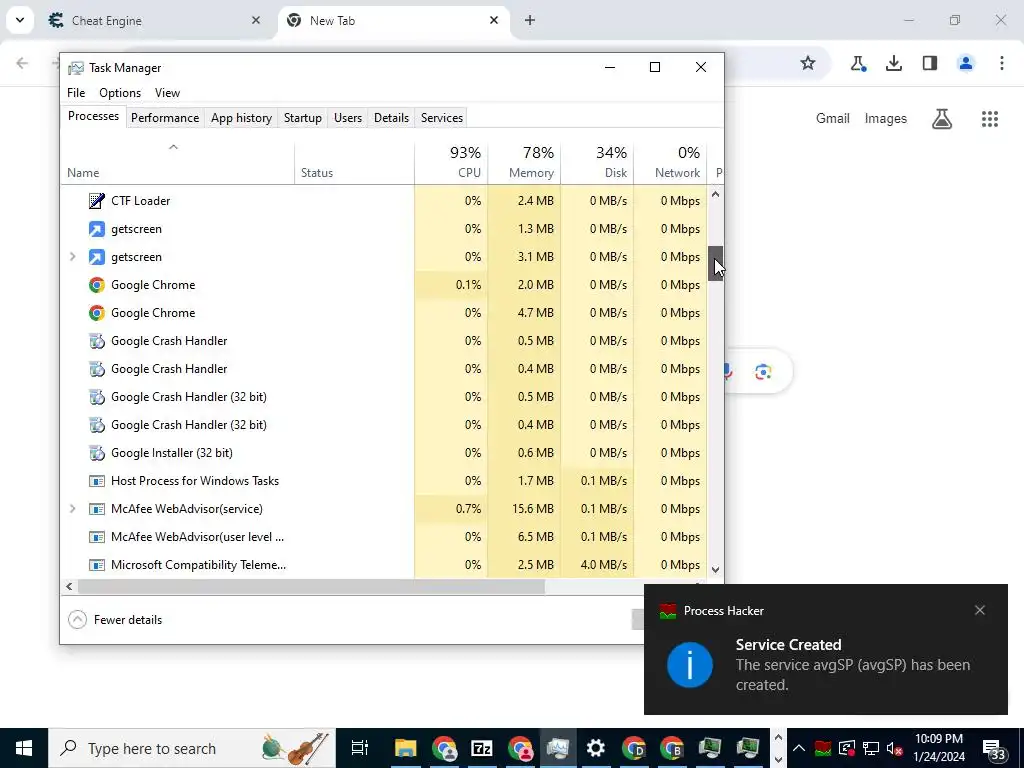The height and width of the screenshot is (768, 1024).
Task: Show hidden tray icons chevron
Action: [799, 748]
